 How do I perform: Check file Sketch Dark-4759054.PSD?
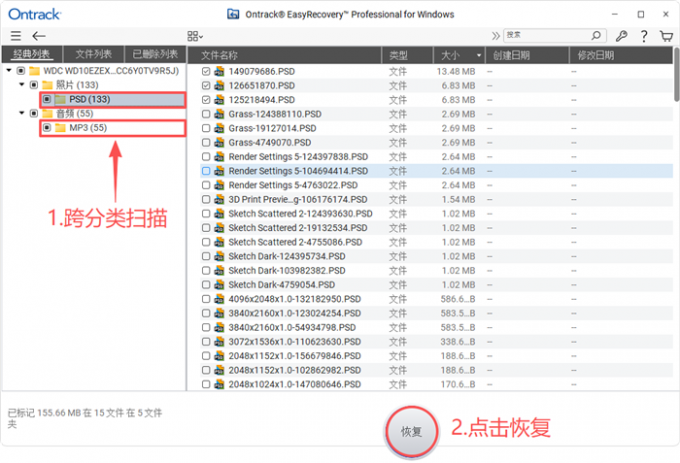click(206, 285)
